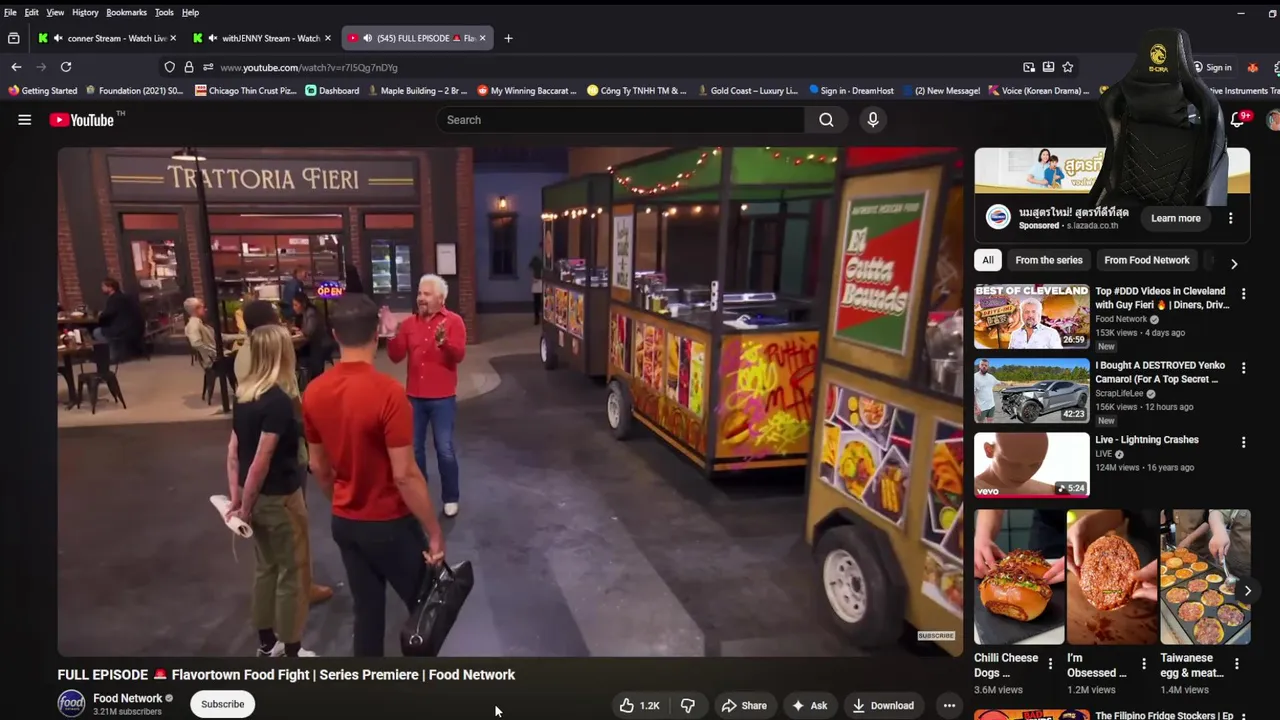Open the YouTube guide hamburger menu
The height and width of the screenshot is (720, 1280).
24,120
